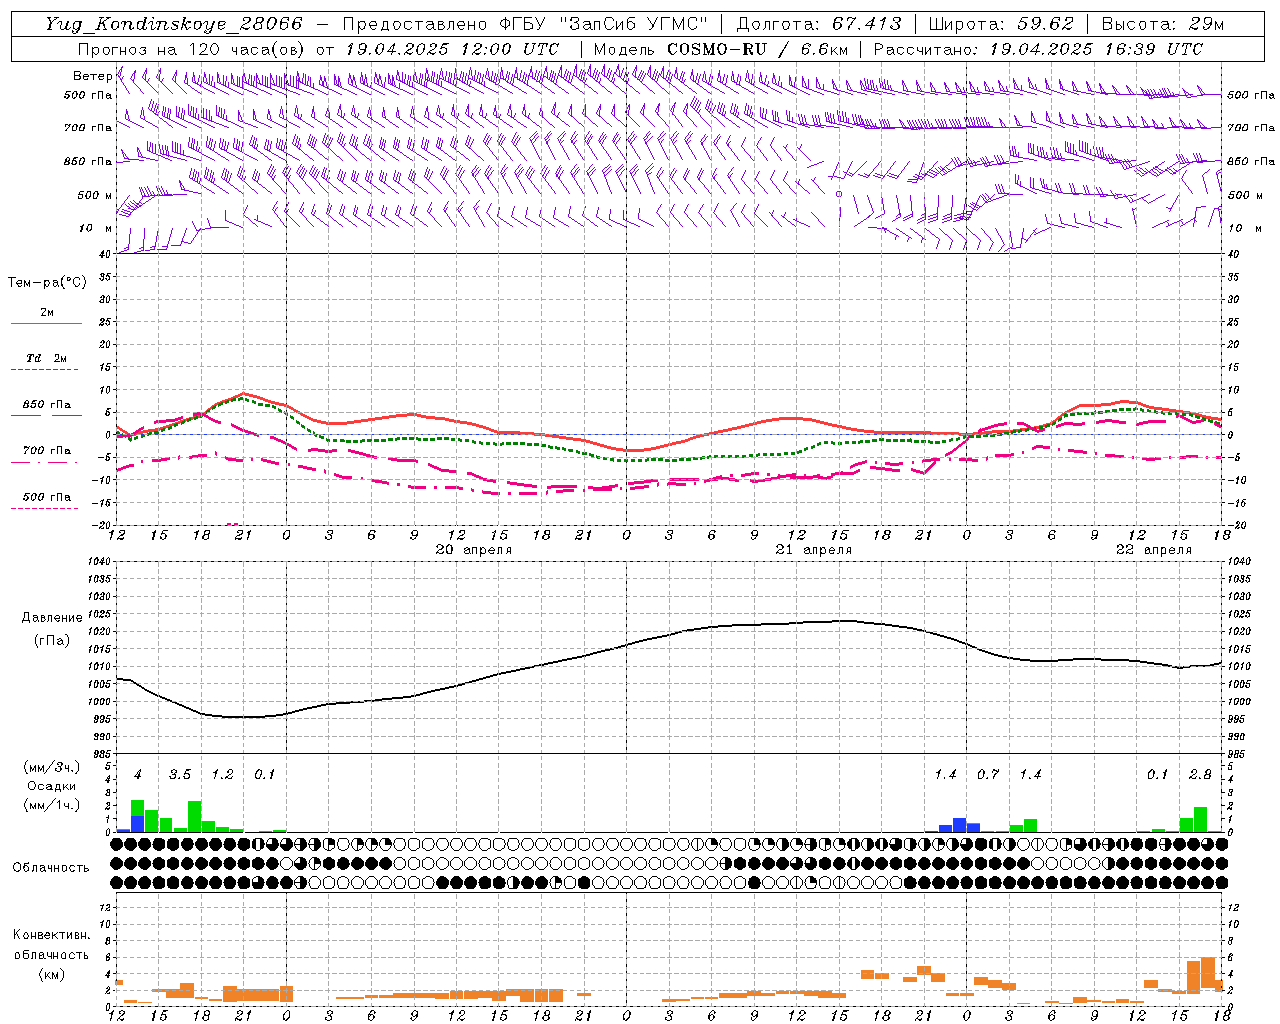The image size is (1280, 1024).
Task: Click the Тем-ра(°C) axis label
Action: point(47,283)
